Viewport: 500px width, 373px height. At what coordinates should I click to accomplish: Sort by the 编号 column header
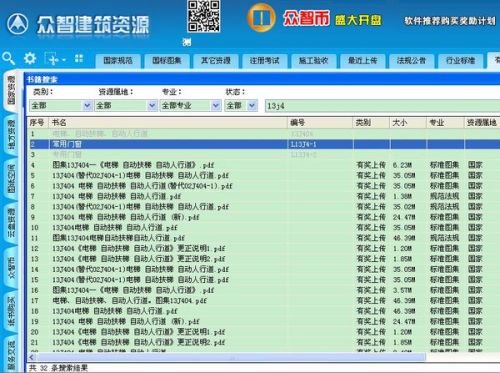coord(320,123)
